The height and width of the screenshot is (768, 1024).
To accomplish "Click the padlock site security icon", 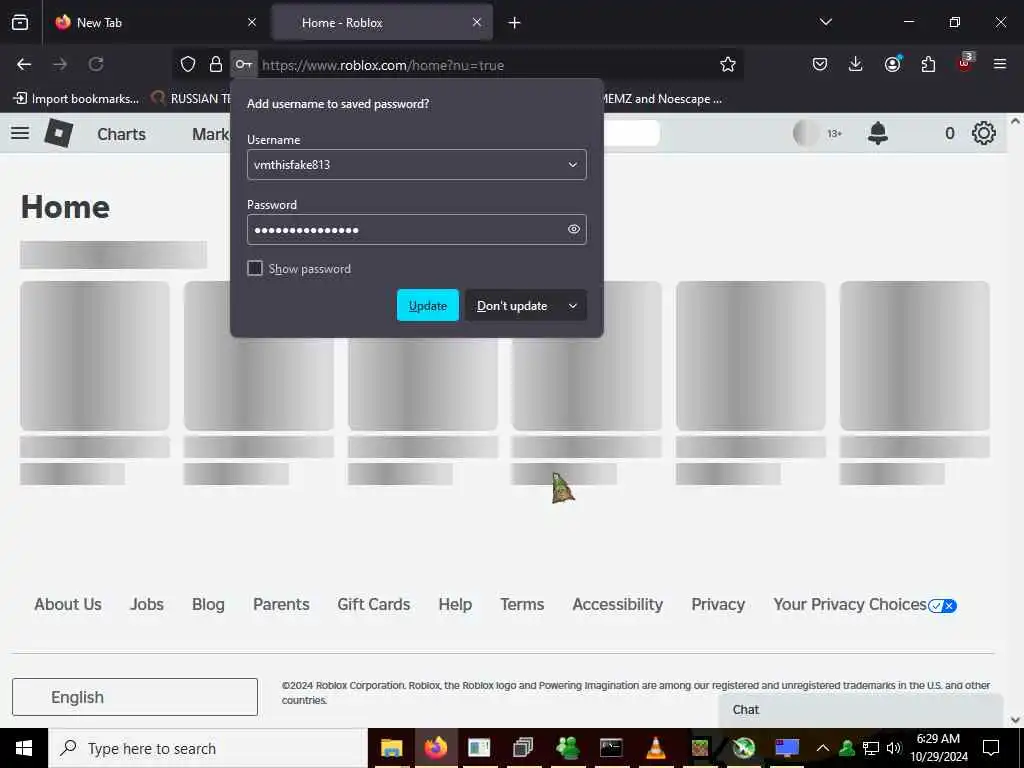I will [216, 64].
